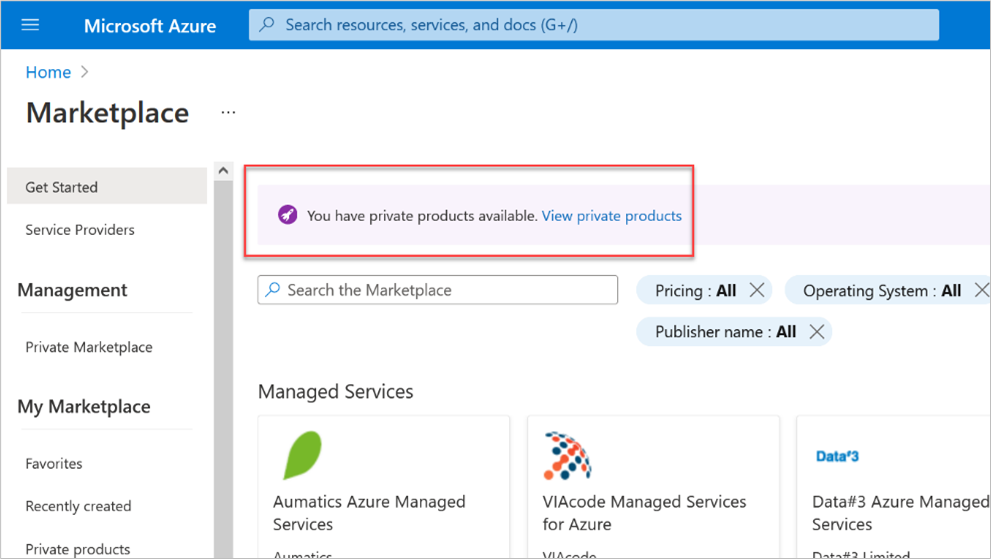The height and width of the screenshot is (559, 991).
Task: Click the sidebar scroll up arrow
Action: [223, 171]
